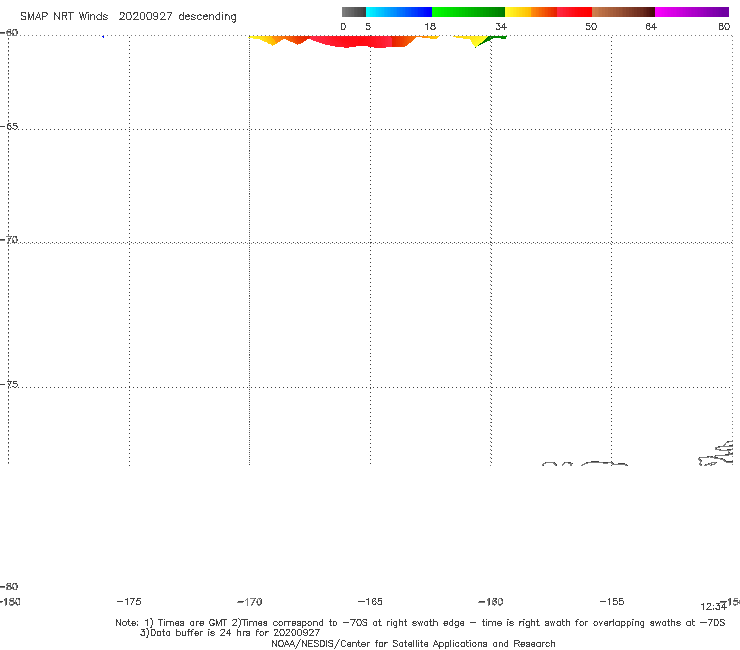Click the note '3)Data buffer is 24 hrs'
The width and height of the screenshot is (740, 650).
230,633
